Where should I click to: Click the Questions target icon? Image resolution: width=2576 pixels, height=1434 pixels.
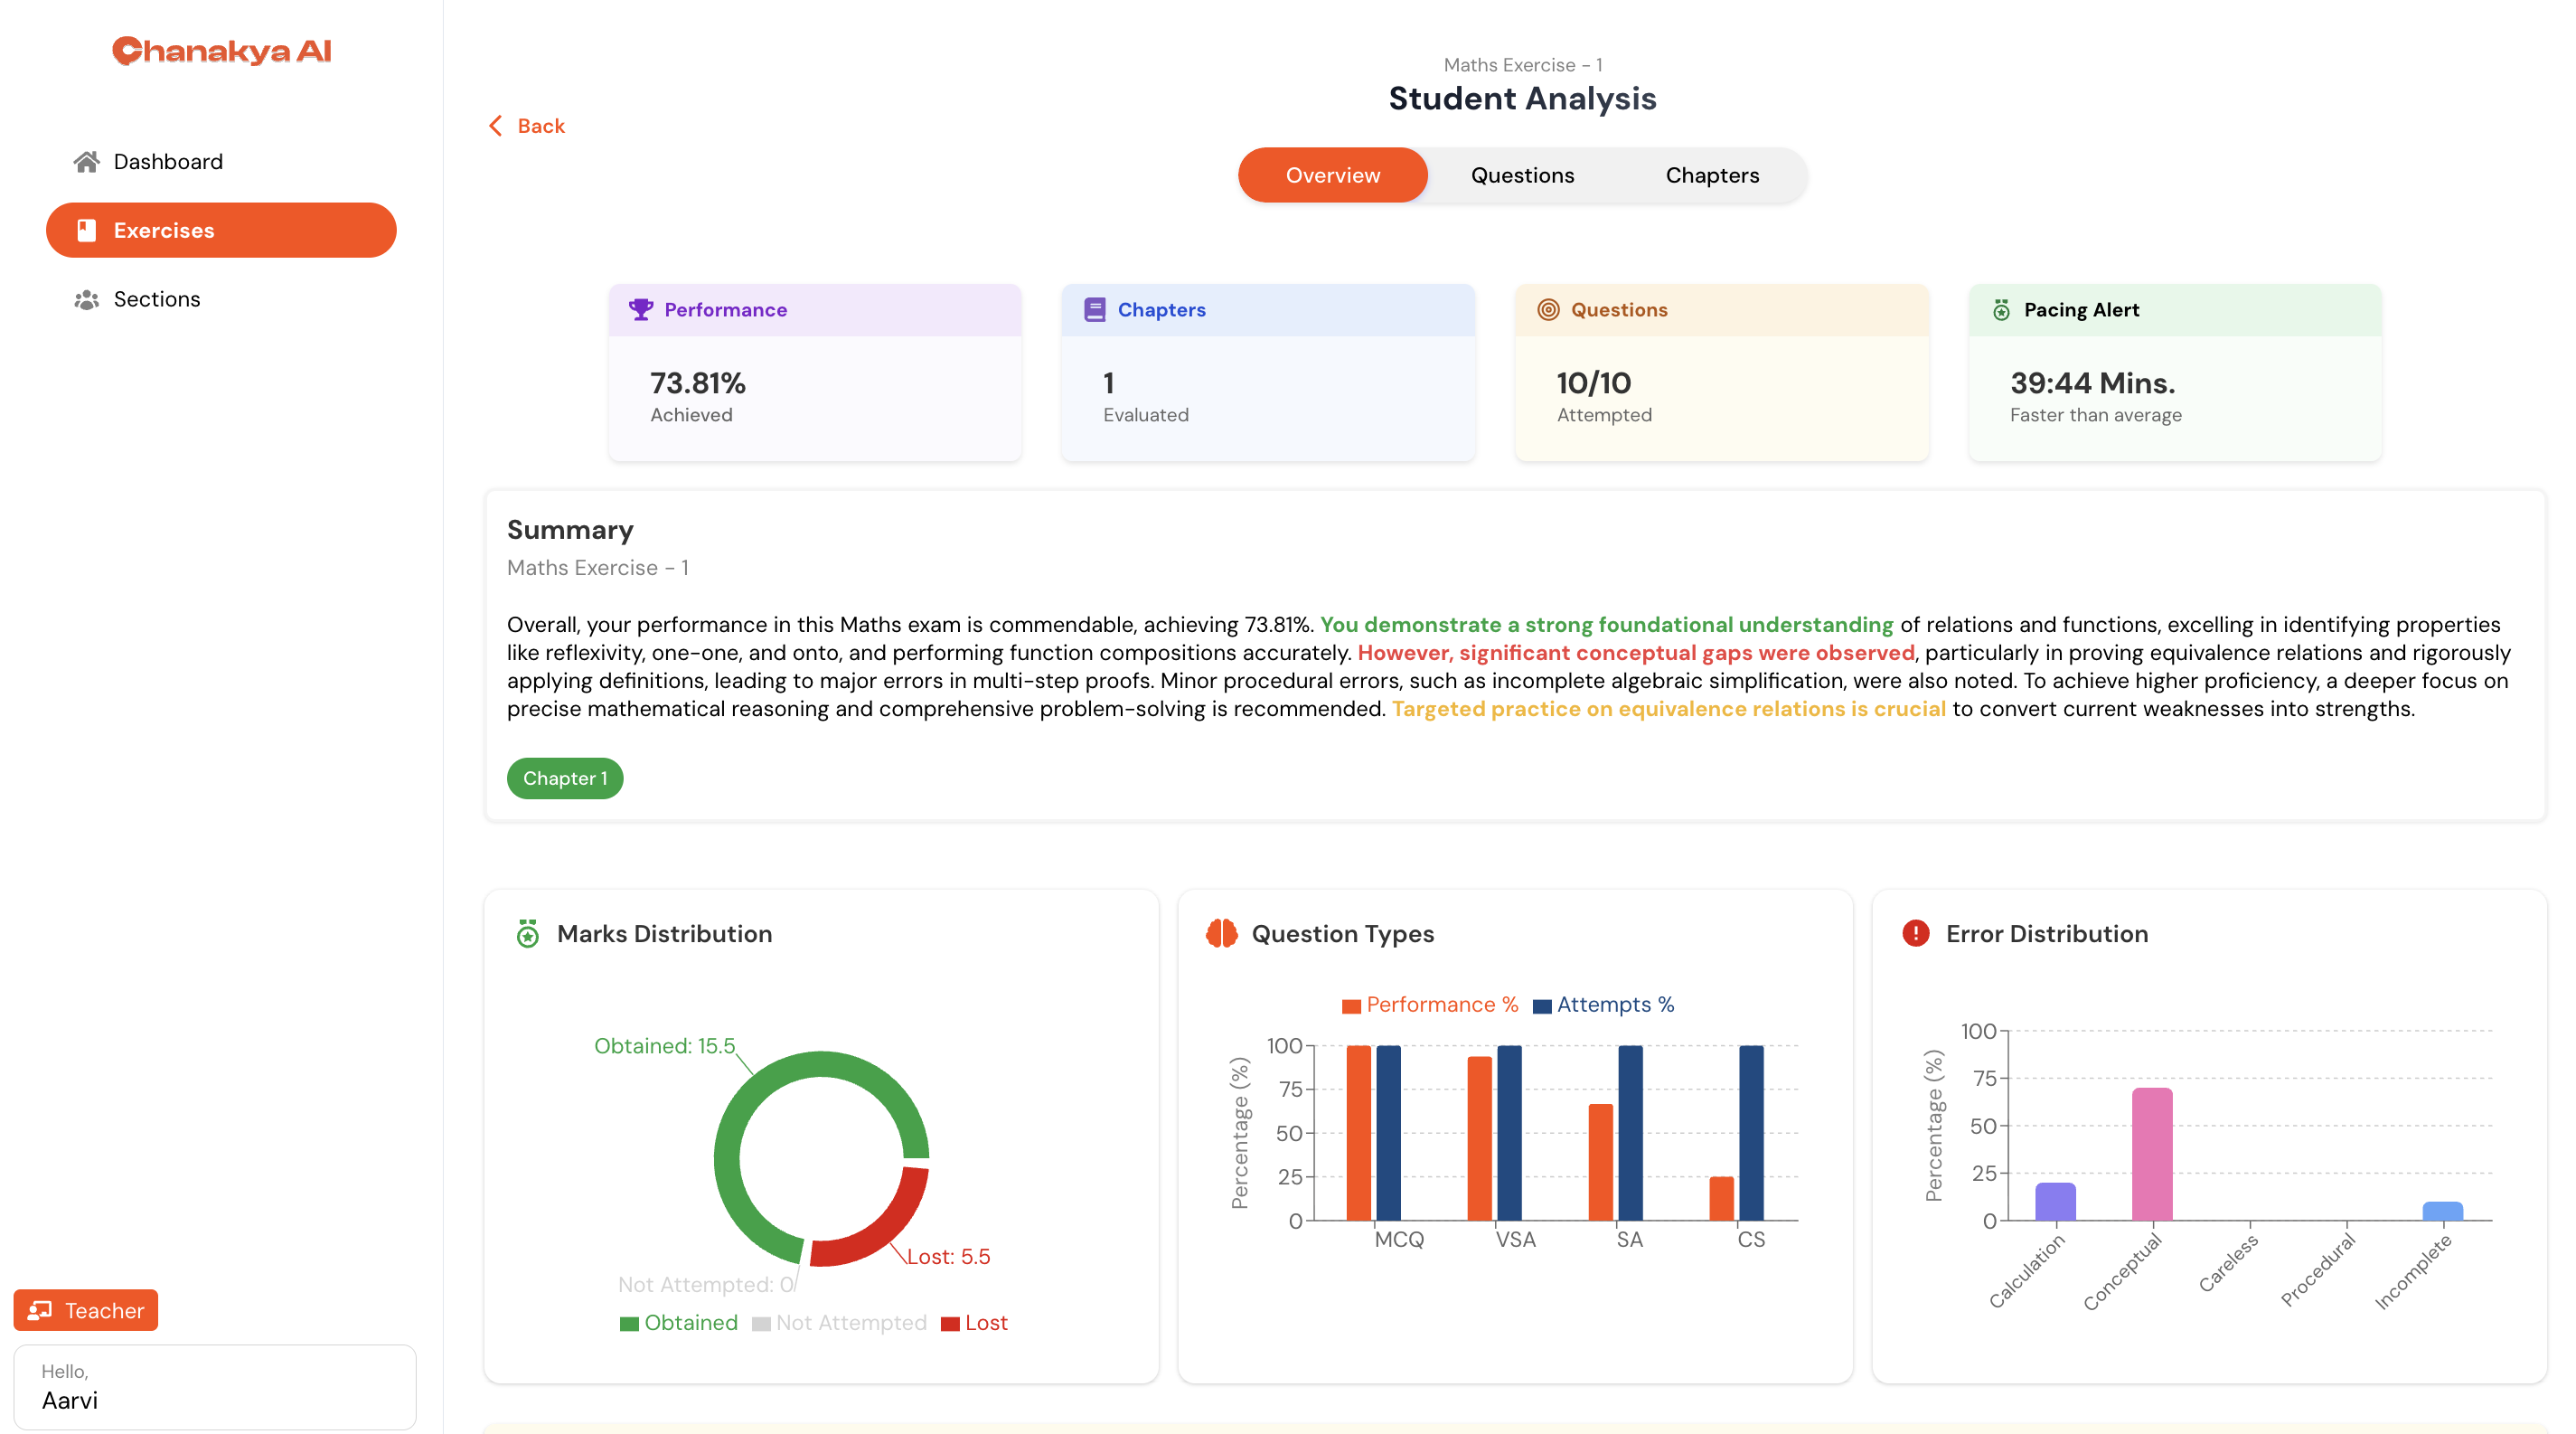(x=1548, y=310)
